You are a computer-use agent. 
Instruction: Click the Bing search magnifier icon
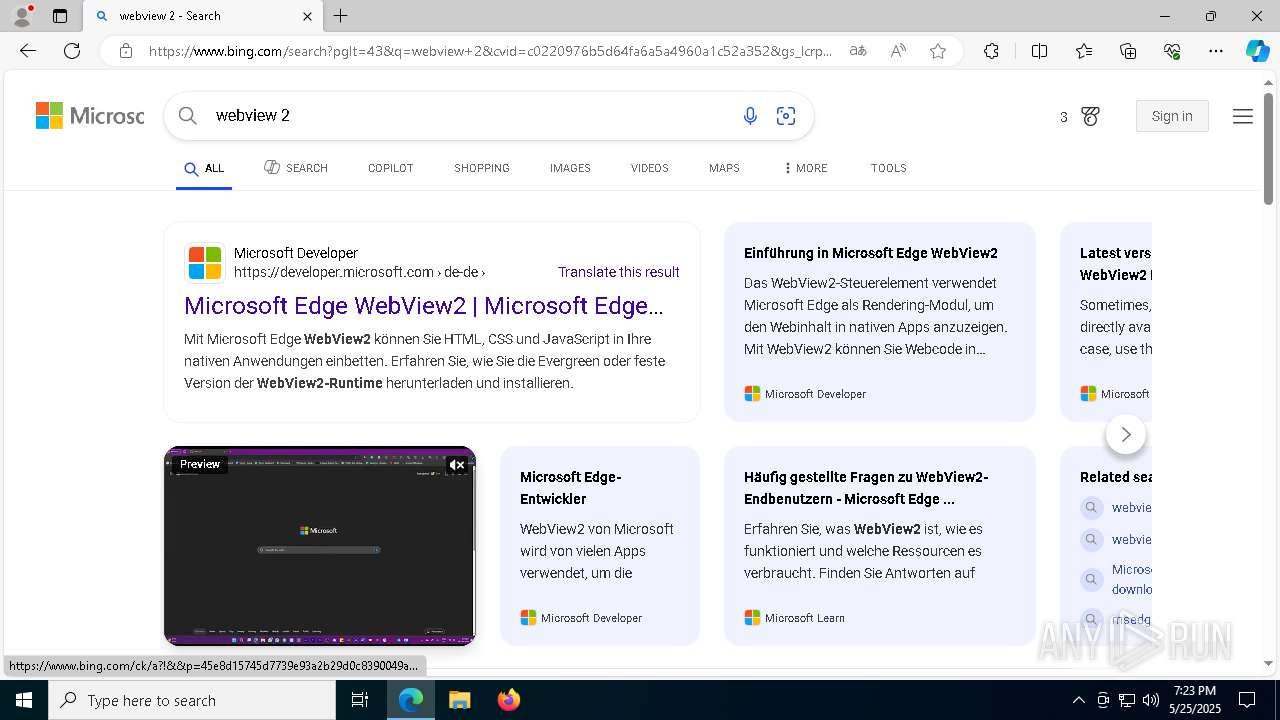click(x=187, y=116)
